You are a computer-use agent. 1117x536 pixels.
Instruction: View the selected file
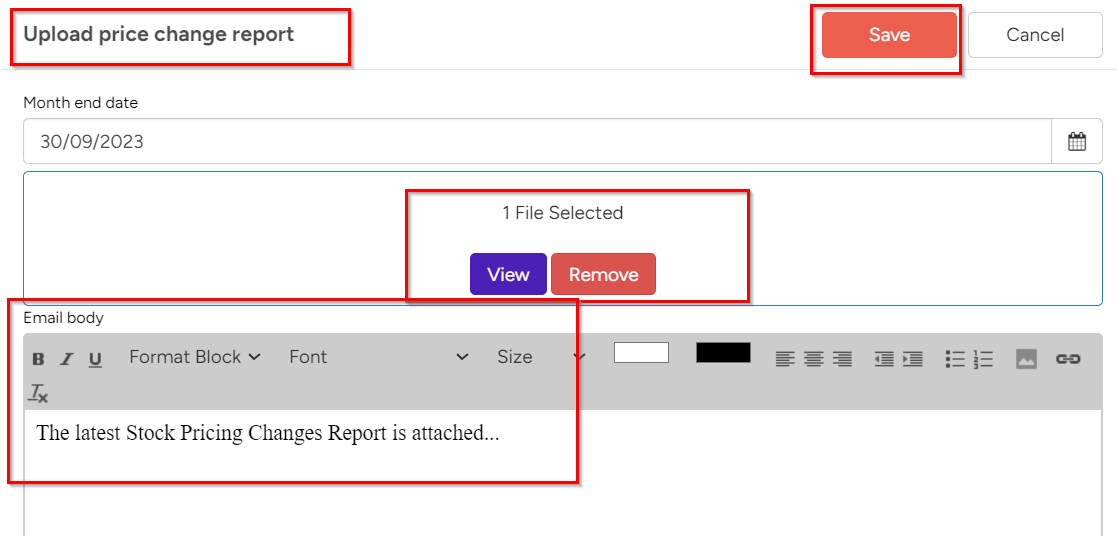508,274
